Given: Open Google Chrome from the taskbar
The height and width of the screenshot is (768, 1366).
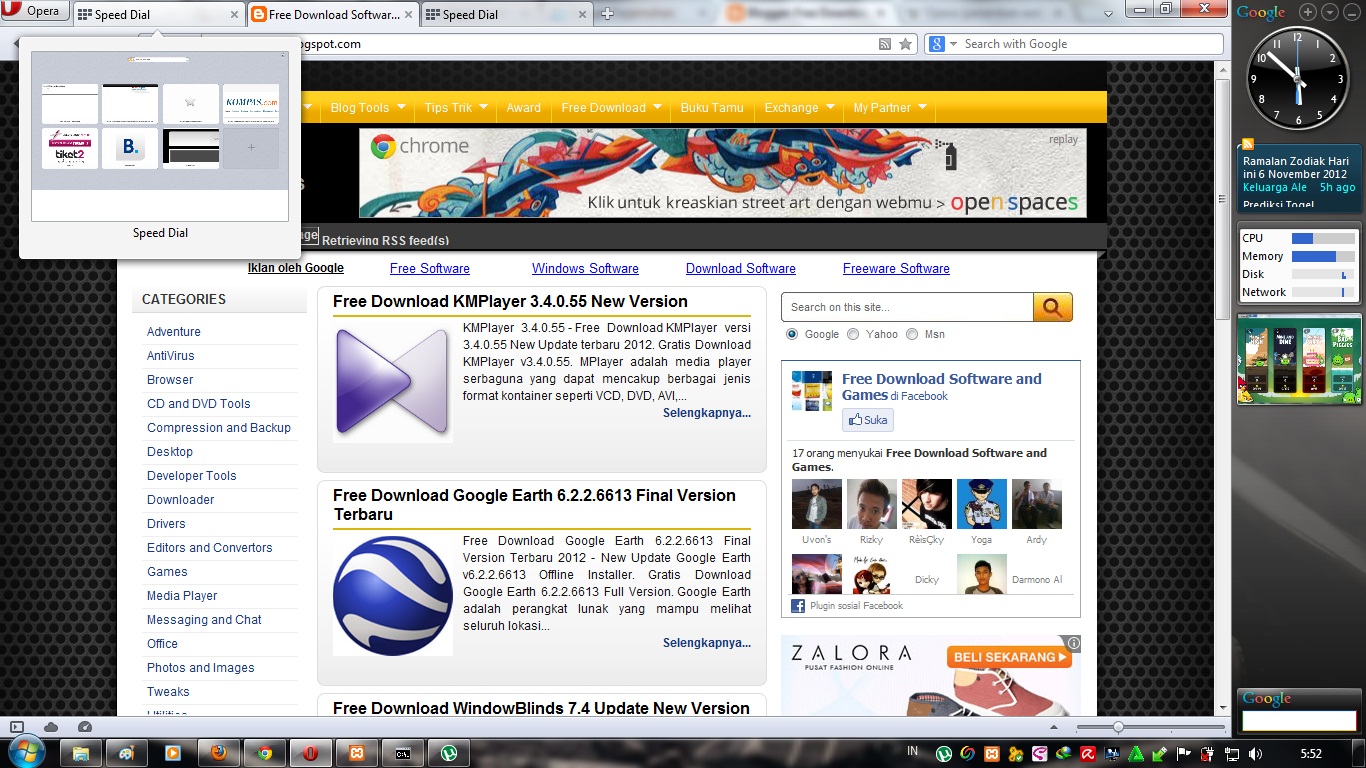Looking at the screenshot, I should click(264, 753).
